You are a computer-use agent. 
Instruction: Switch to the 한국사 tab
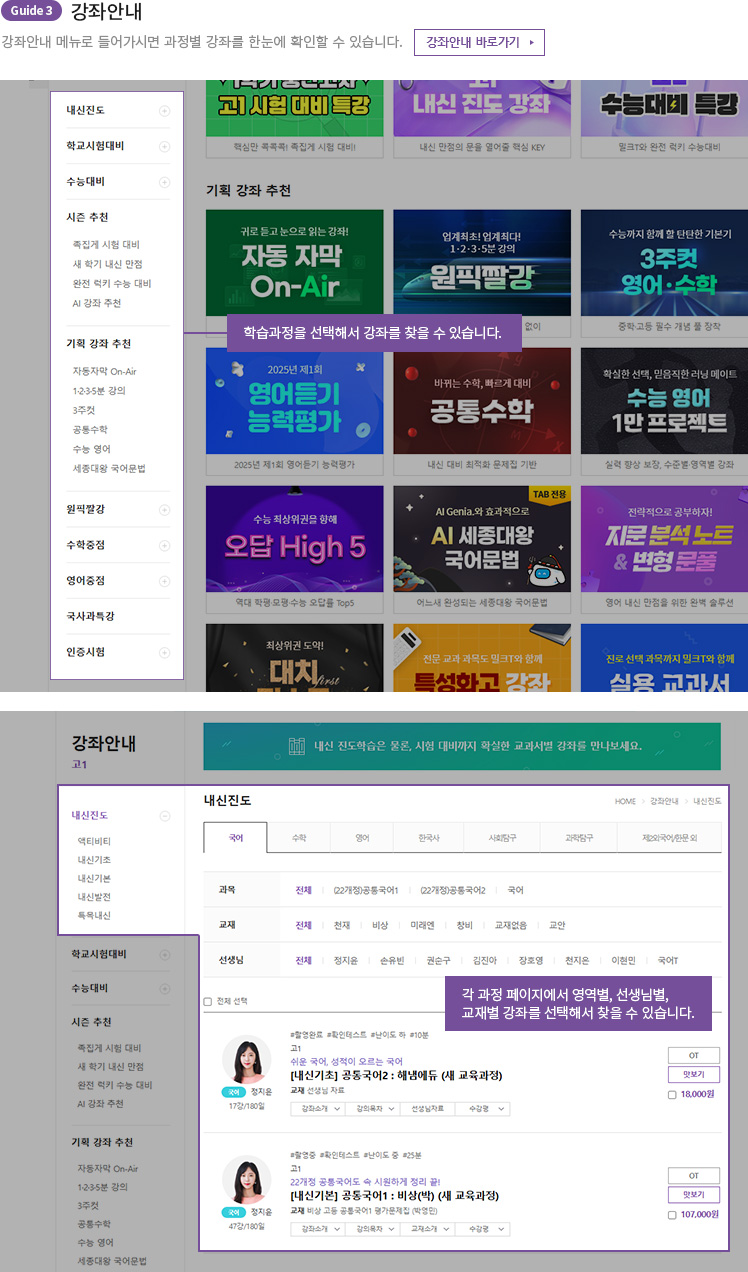click(x=428, y=837)
